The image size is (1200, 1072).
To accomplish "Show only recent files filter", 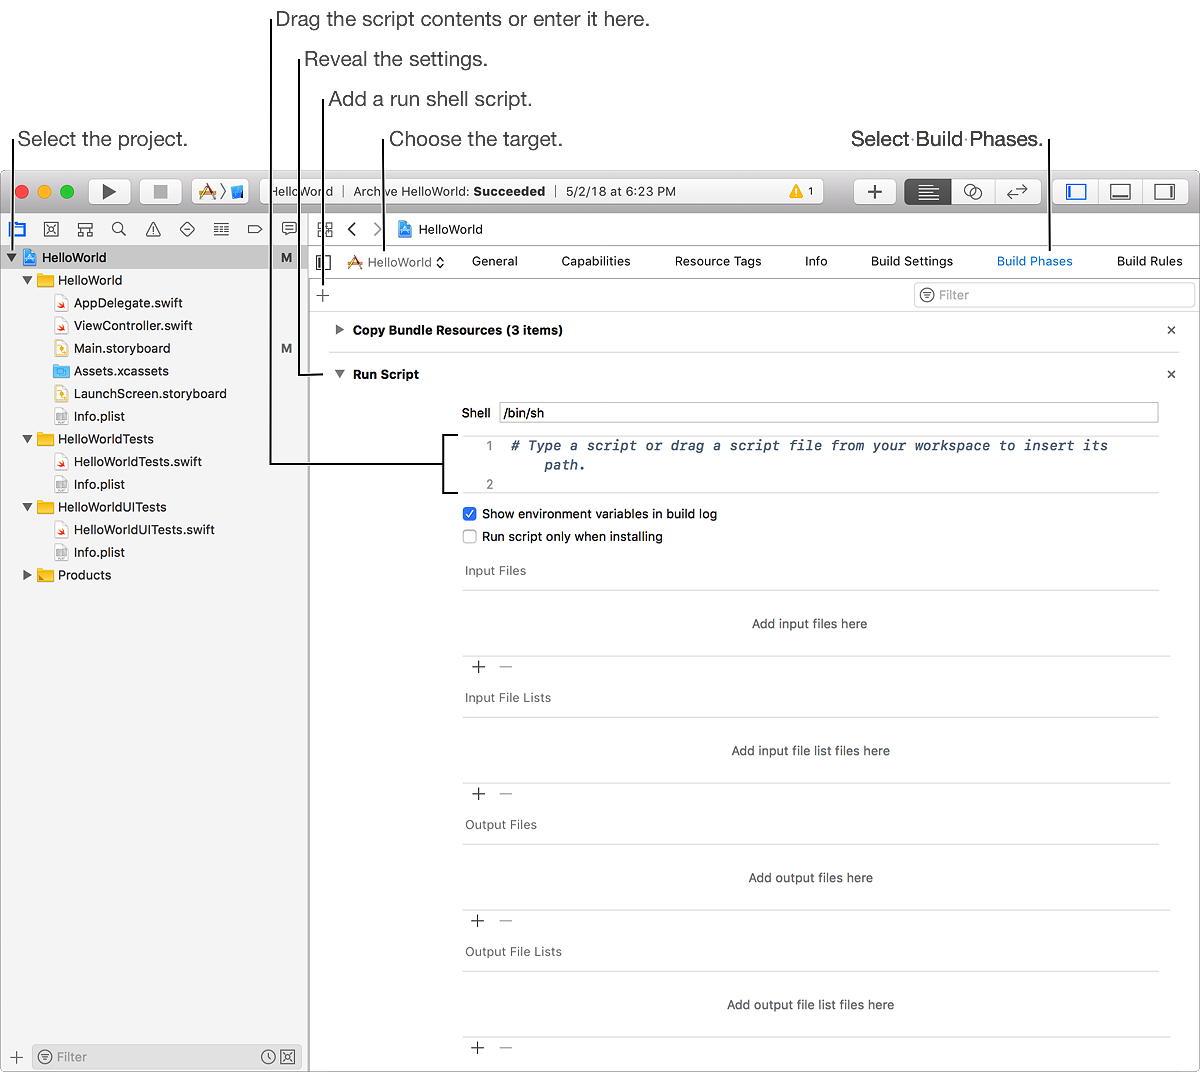I will 268,1057.
